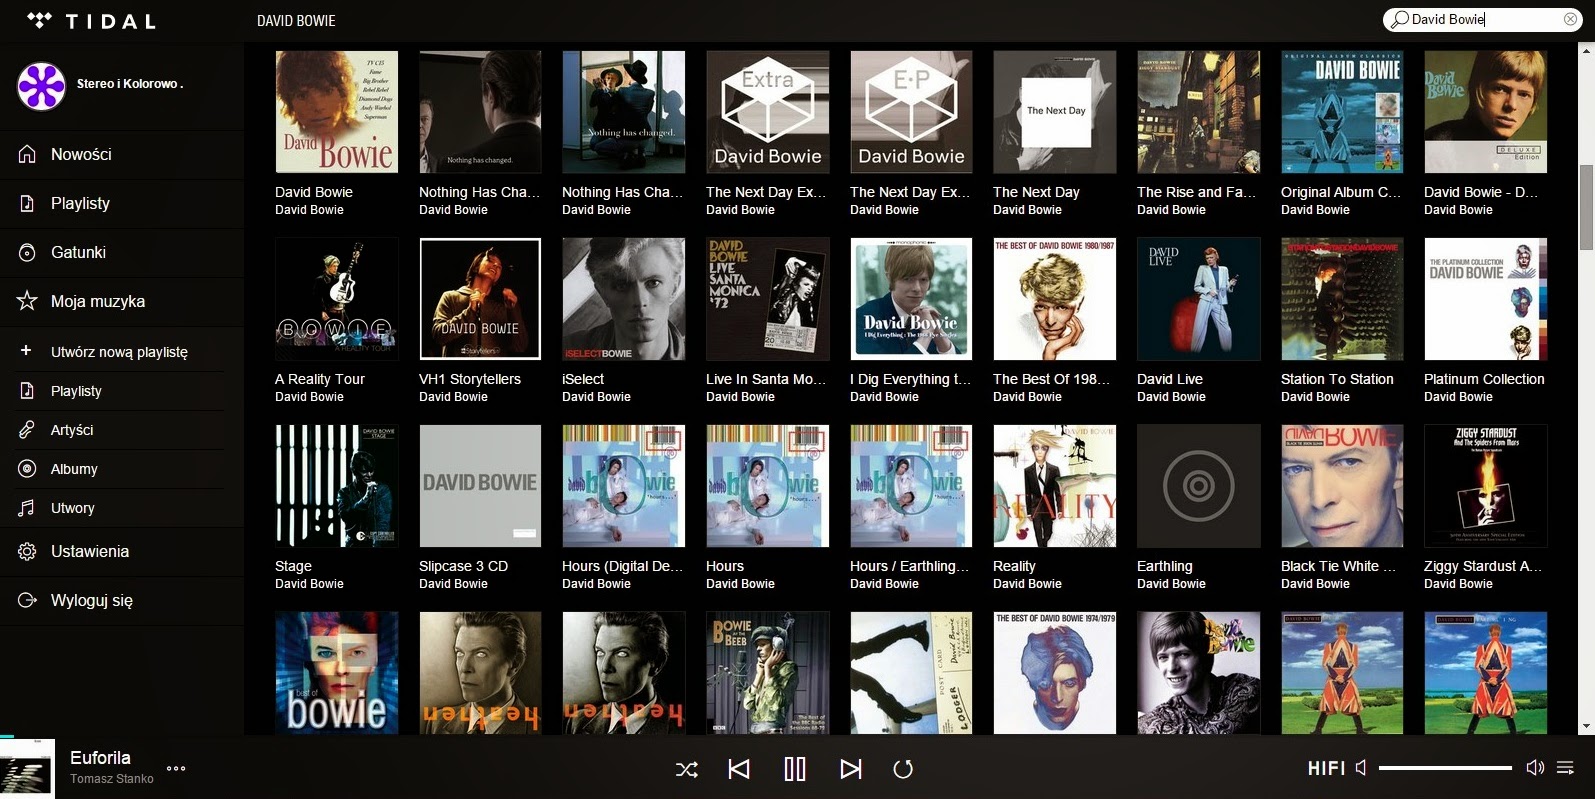Open Ustawienia menu item
This screenshot has width=1595, height=799.
tap(90, 551)
